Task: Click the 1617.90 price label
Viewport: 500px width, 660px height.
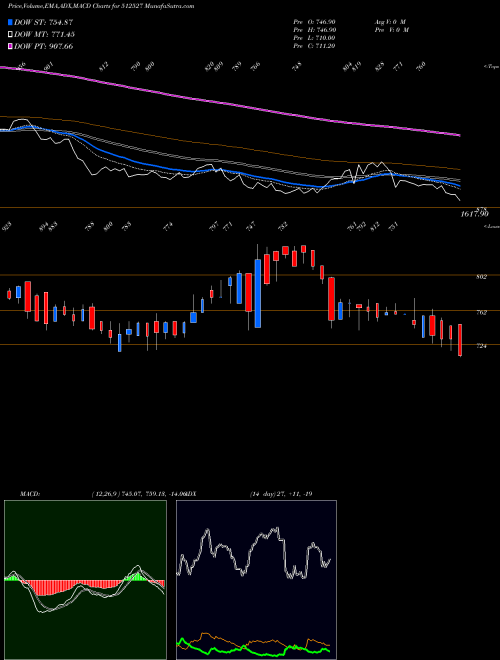Action: click(474, 214)
